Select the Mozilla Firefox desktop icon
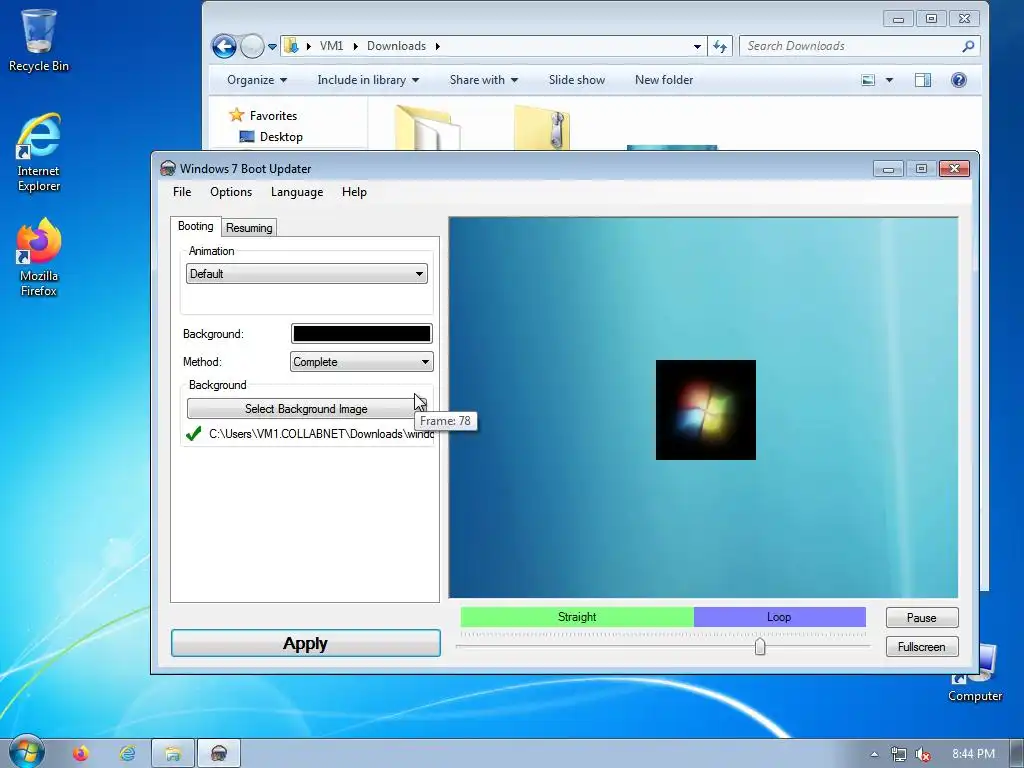Image resolution: width=1024 pixels, height=768 pixels. (39, 257)
